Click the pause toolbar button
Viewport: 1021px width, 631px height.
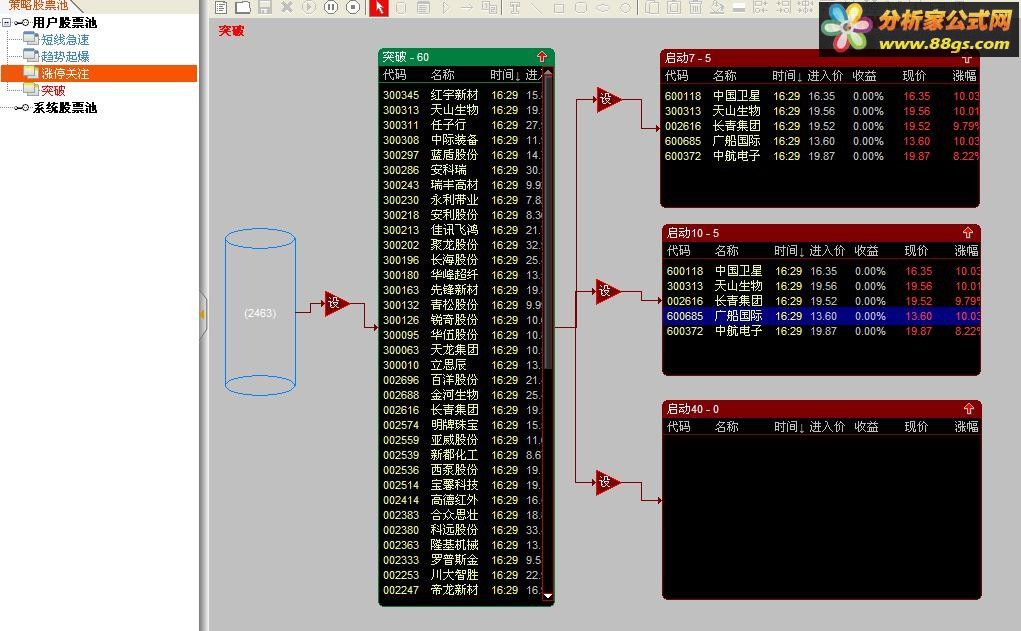(x=331, y=7)
